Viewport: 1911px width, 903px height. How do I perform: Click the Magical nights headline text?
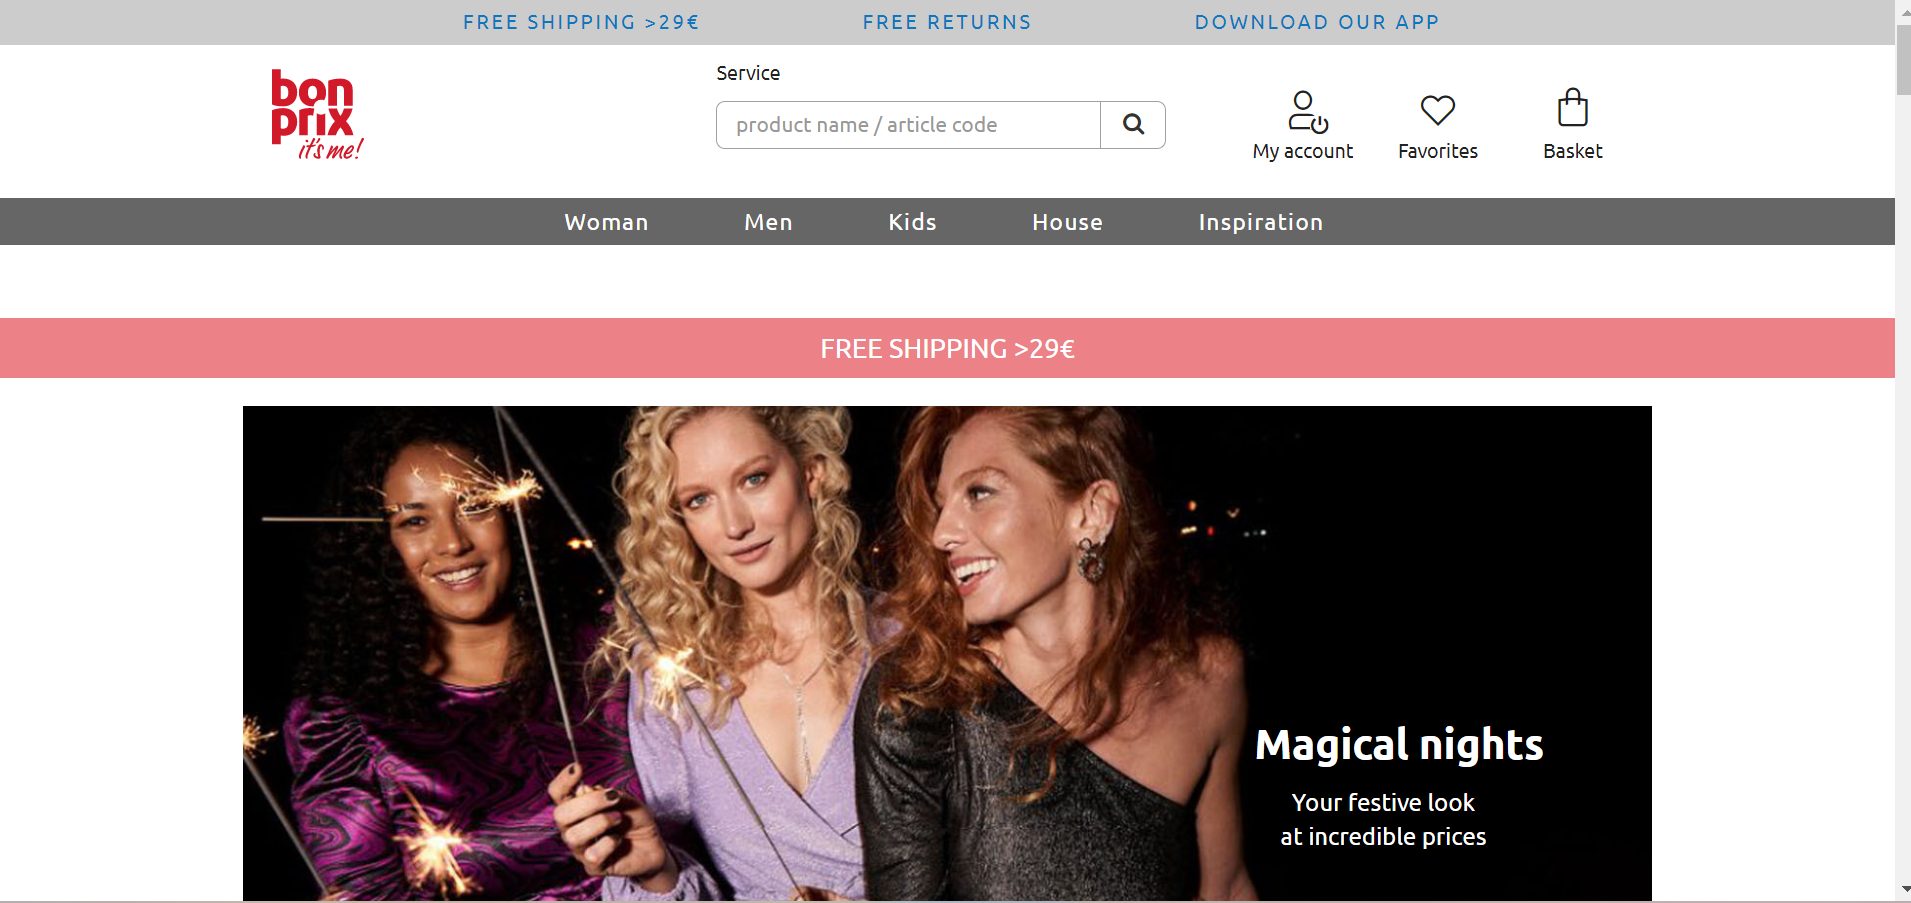click(1398, 745)
